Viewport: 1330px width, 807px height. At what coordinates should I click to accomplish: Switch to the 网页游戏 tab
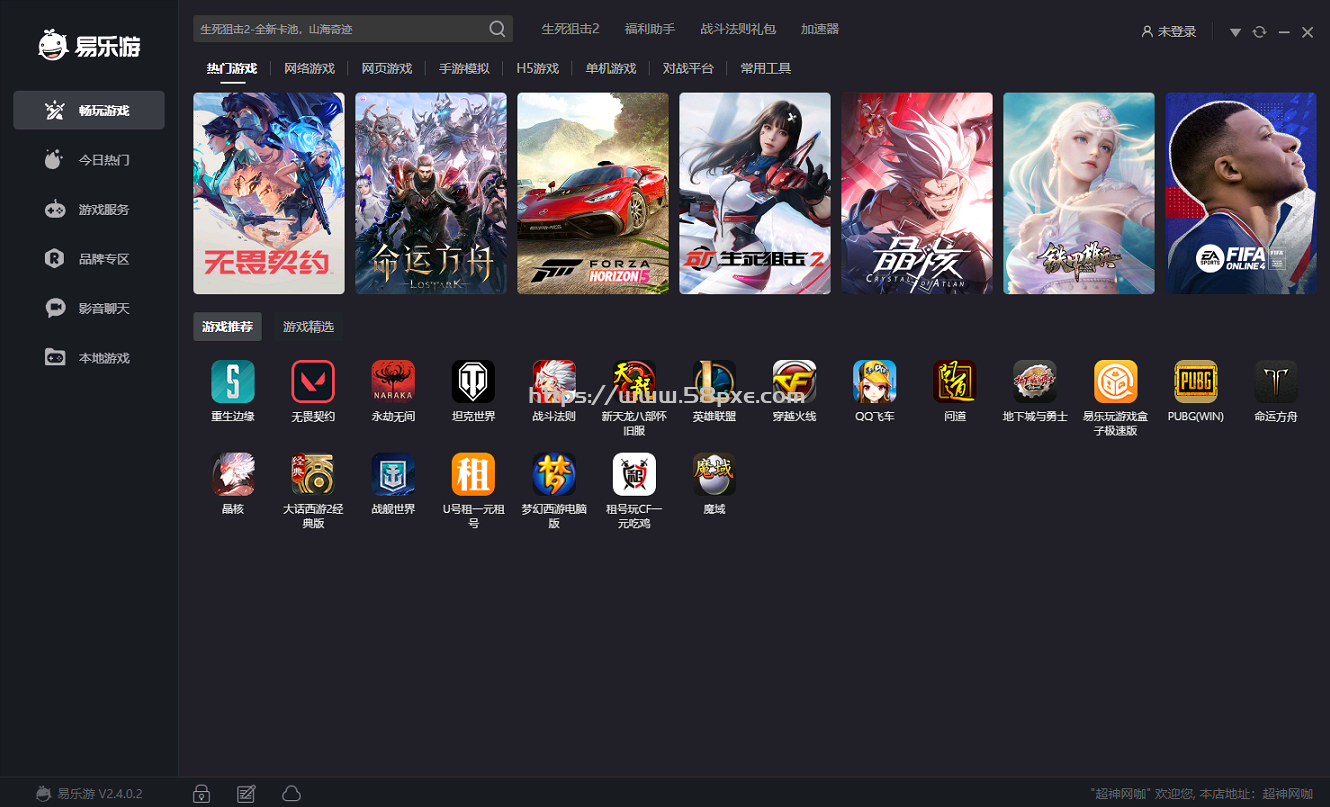point(386,69)
